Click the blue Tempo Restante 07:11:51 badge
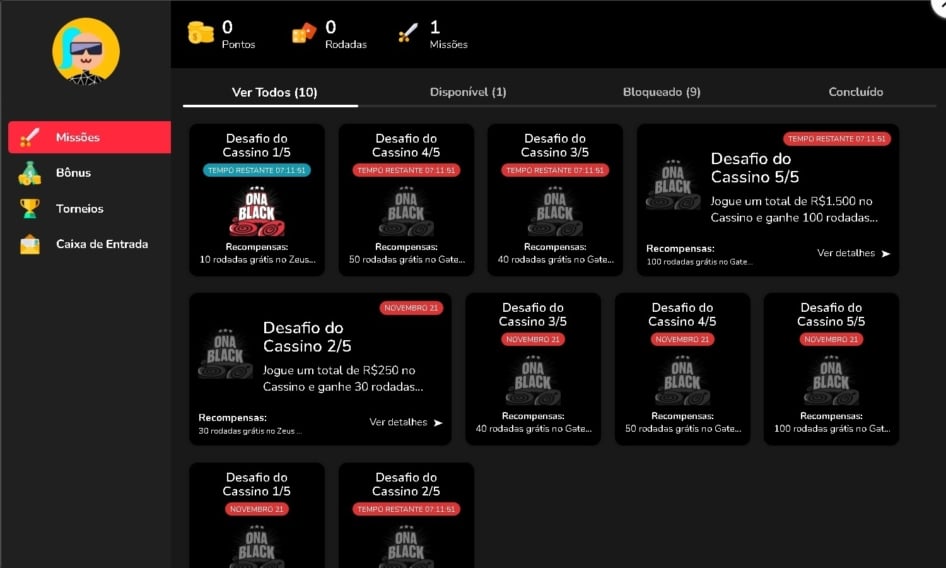This screenshot has width=946, height=568. (x=257, y=170)
